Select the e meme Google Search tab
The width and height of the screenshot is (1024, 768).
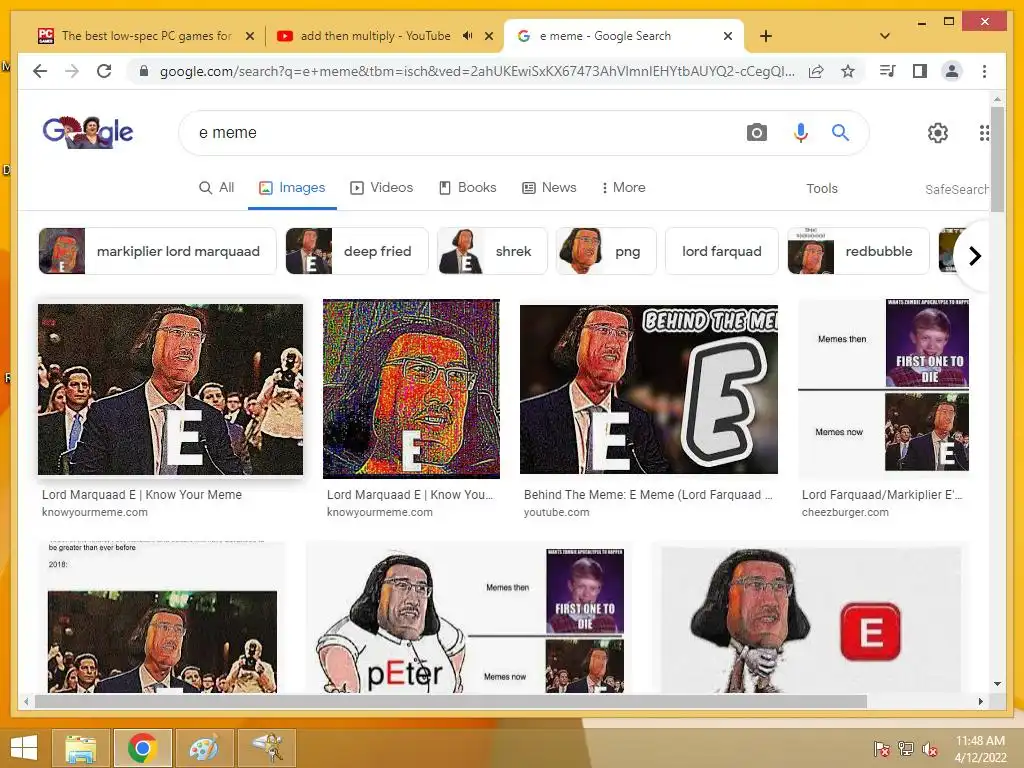tap(605, 36)
